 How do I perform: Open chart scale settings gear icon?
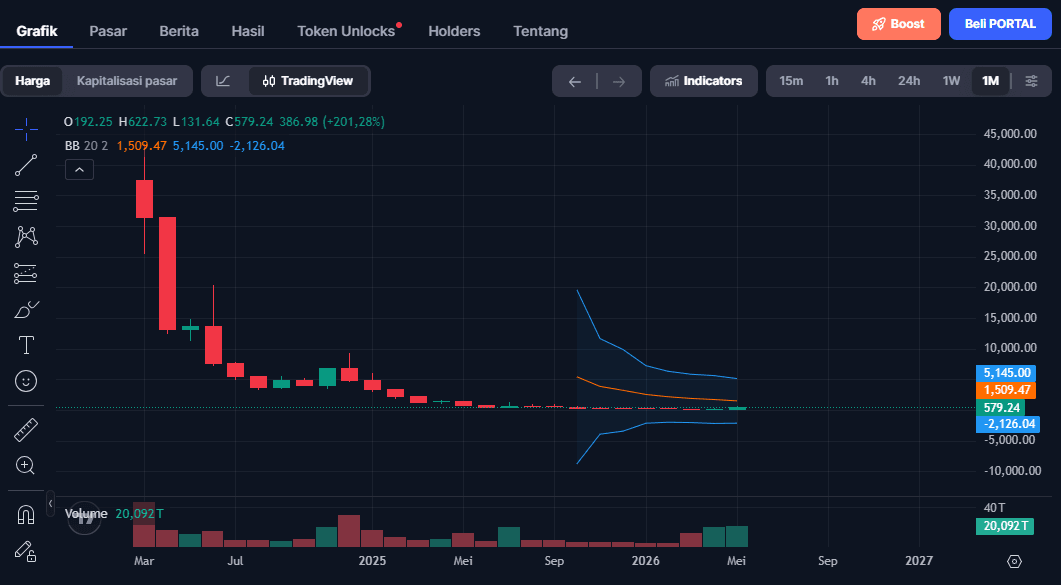click(x=1014, y=561)
